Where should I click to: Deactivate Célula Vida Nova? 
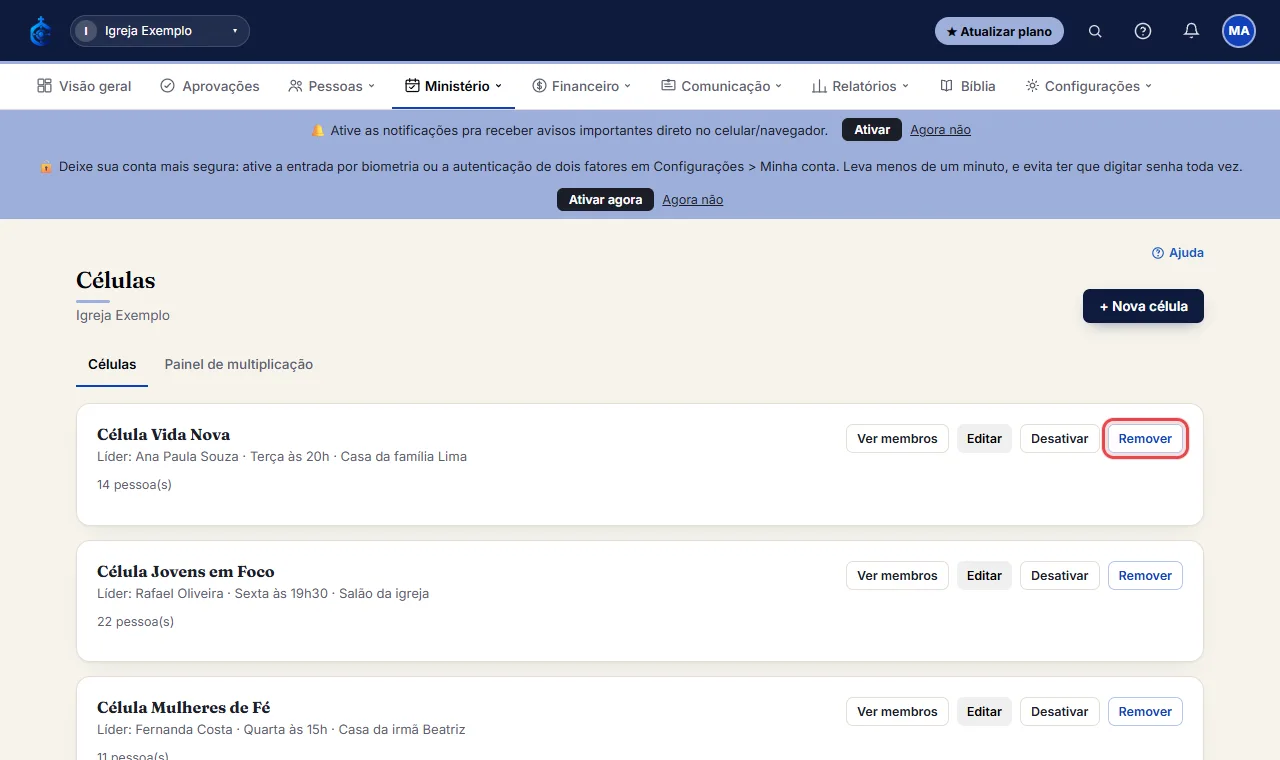coord(1059,439)
